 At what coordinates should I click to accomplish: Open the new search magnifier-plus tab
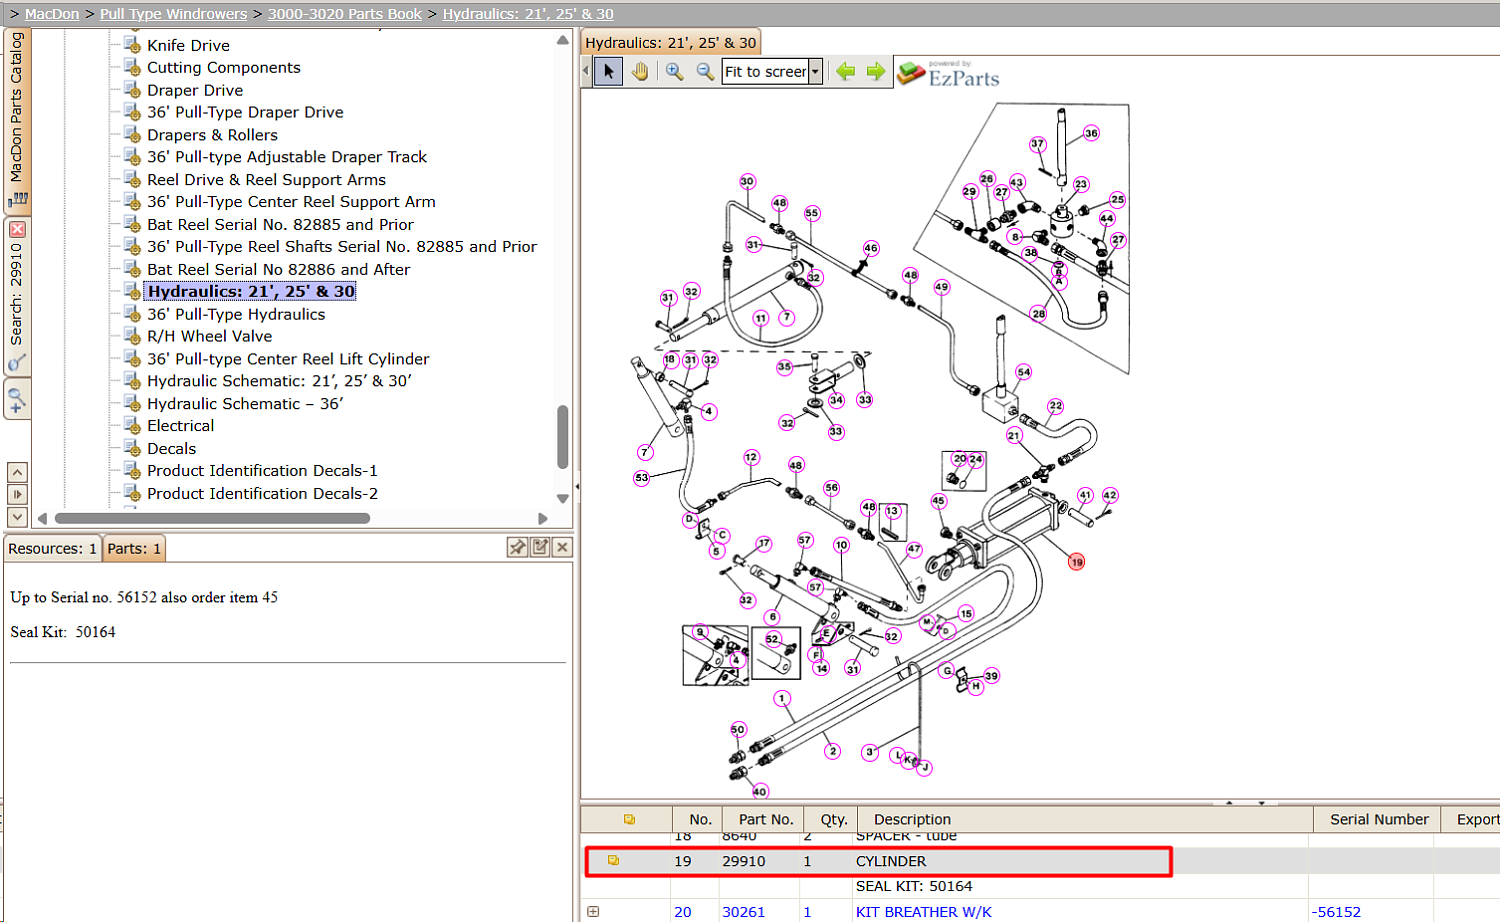coord(17,401)
